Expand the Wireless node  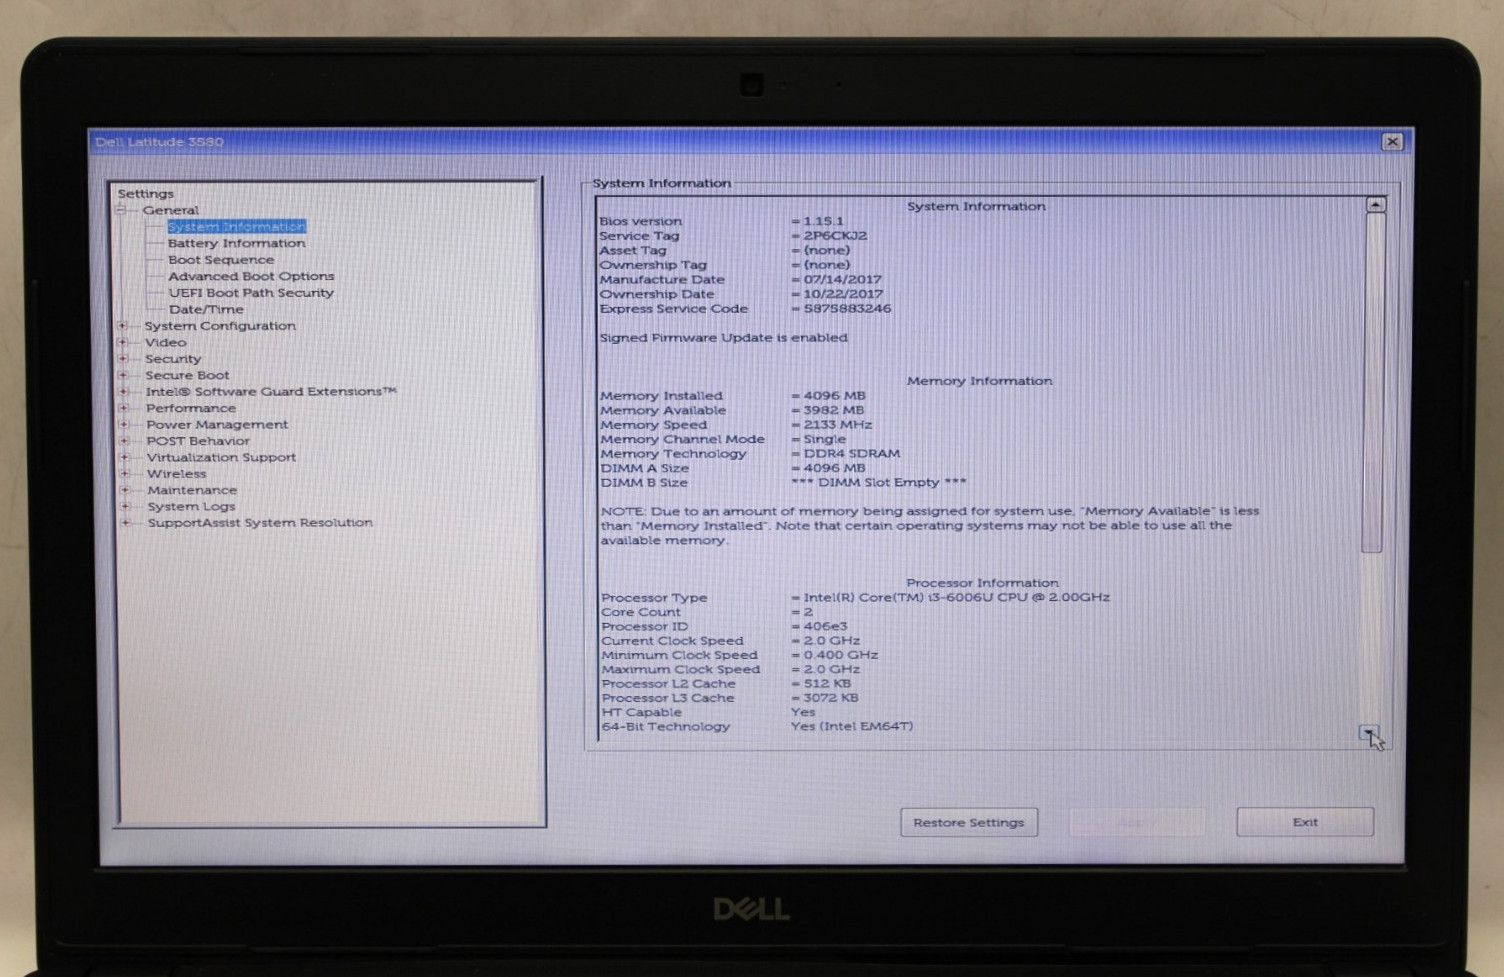(x=125, y=474)
